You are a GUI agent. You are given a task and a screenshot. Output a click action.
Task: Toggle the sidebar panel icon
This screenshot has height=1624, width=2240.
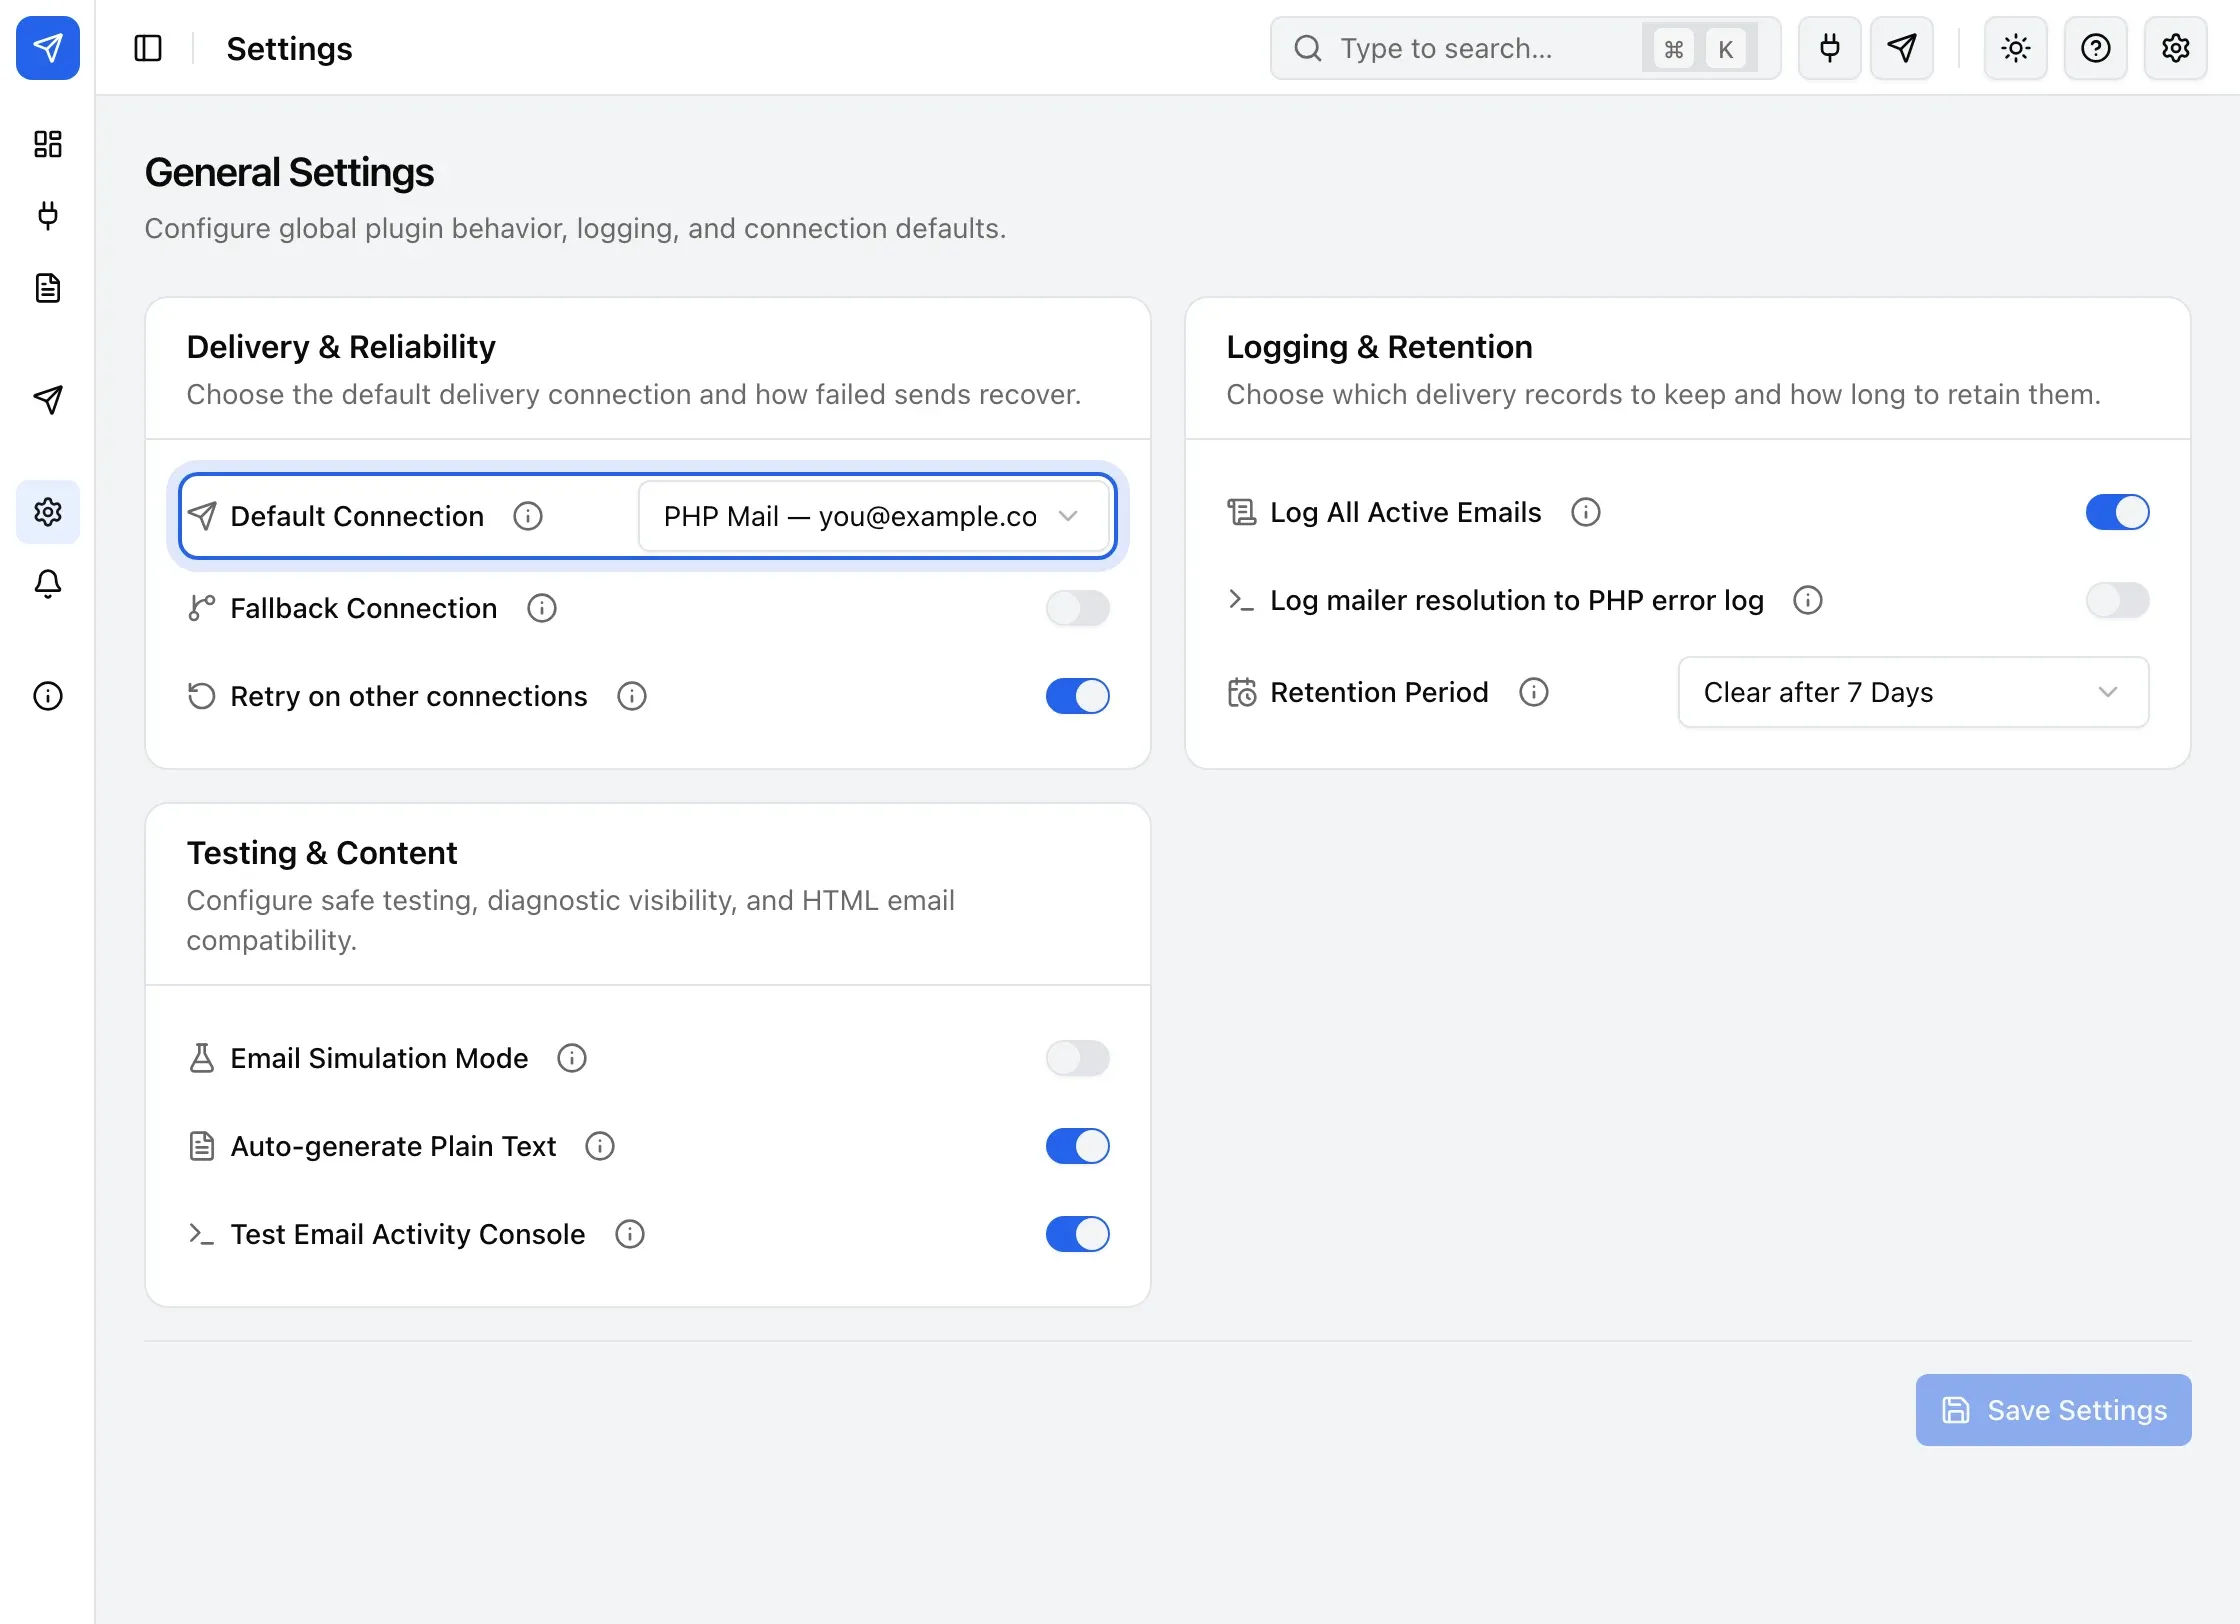[148, 48]
